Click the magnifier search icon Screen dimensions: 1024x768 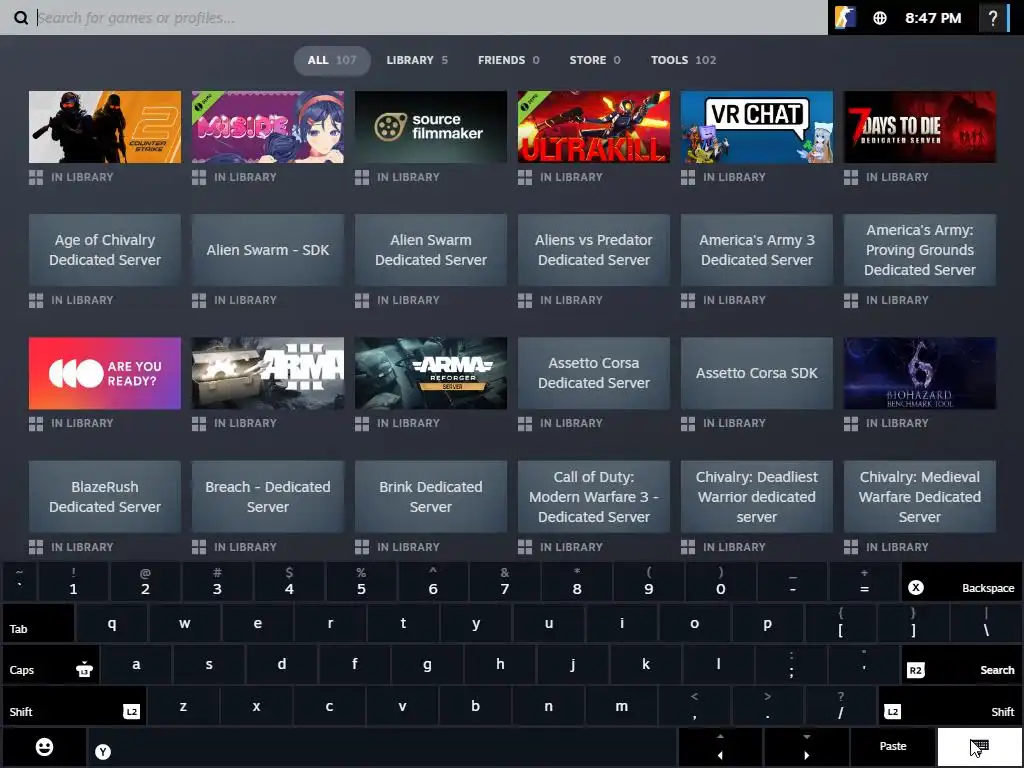click(21, 18)
